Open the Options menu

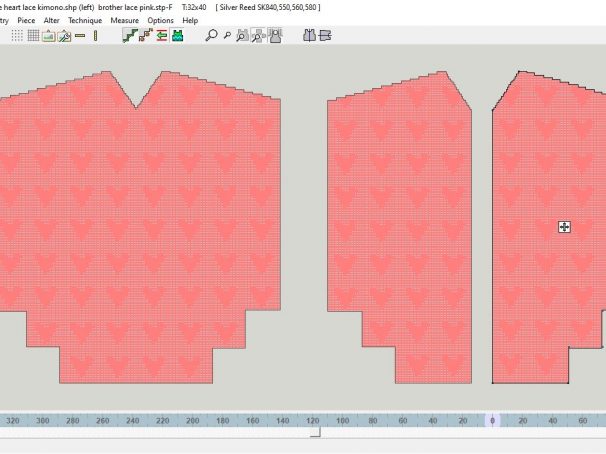[x=160, y=20]
